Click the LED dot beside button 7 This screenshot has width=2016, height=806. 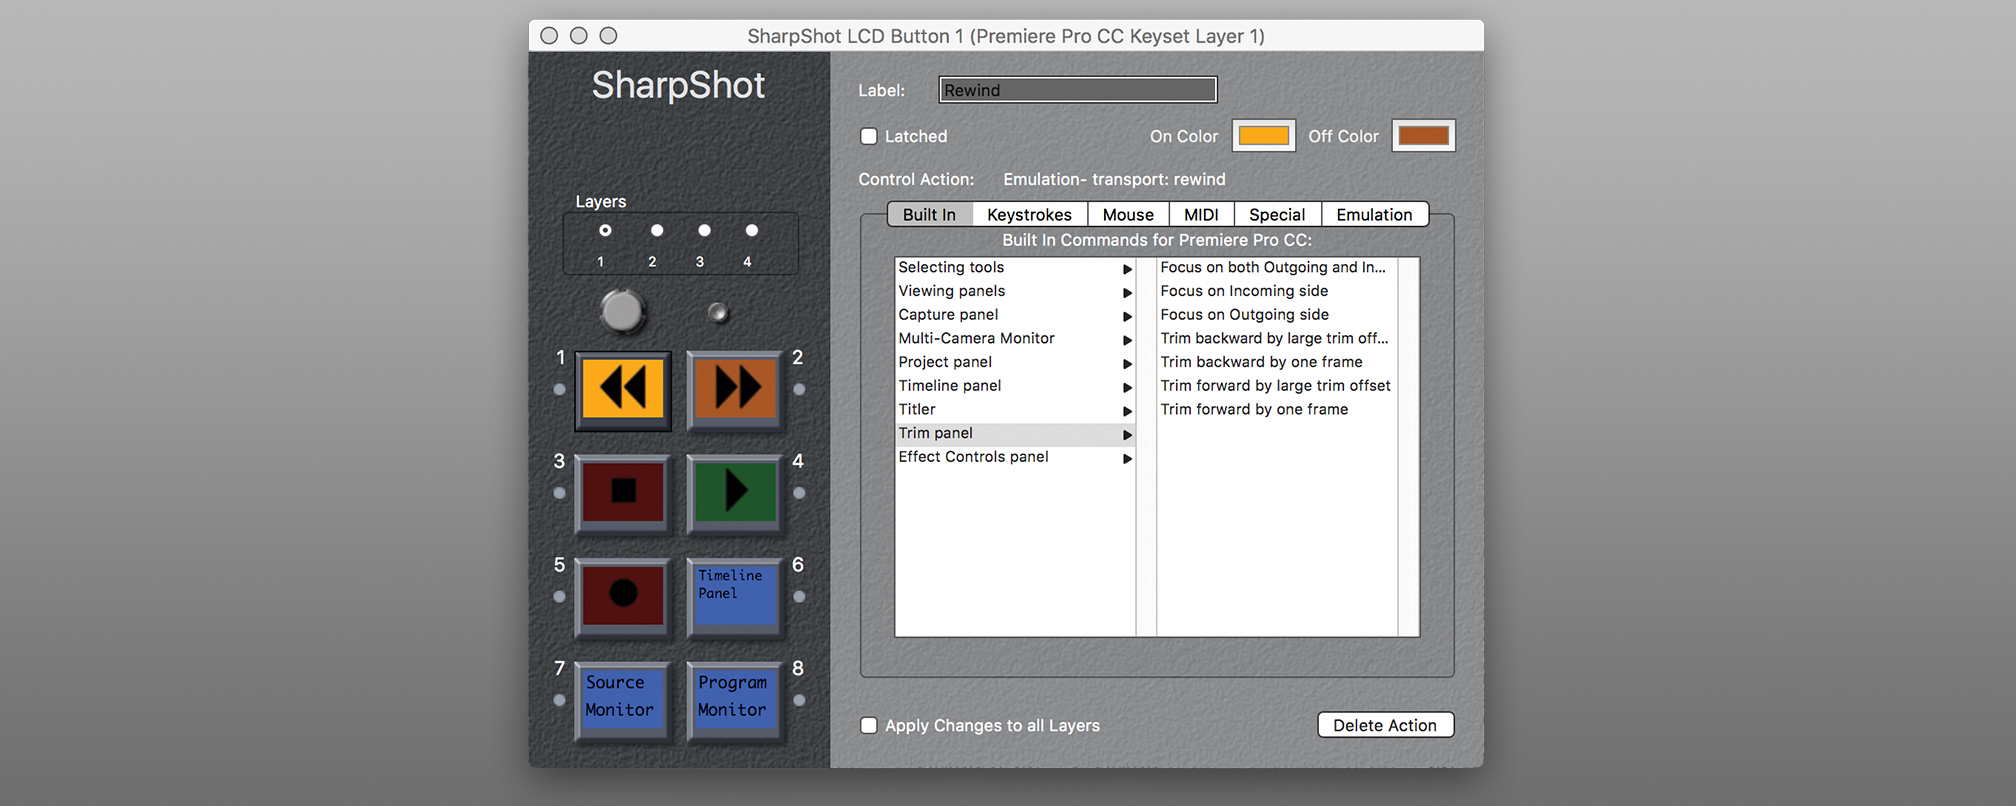point(559,701)
